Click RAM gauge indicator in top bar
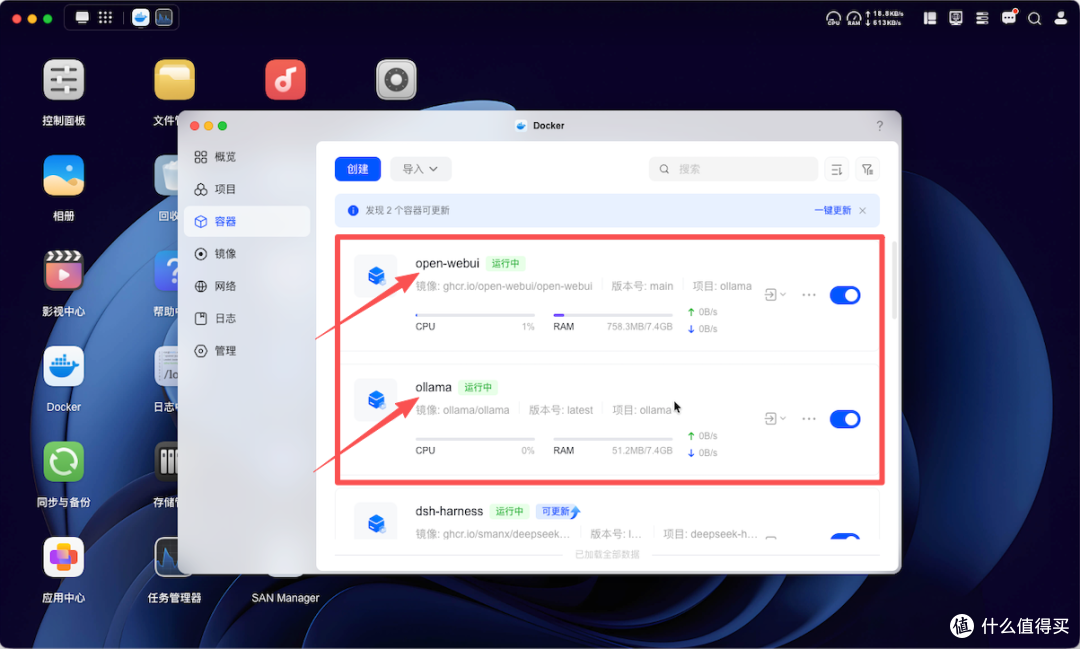1080x649 pixels. (854, 19)
